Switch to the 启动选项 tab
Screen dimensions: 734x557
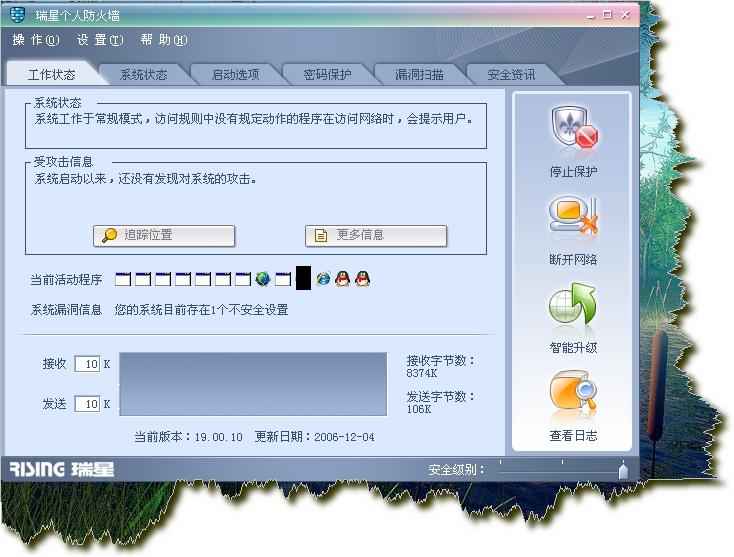point(235,74)
